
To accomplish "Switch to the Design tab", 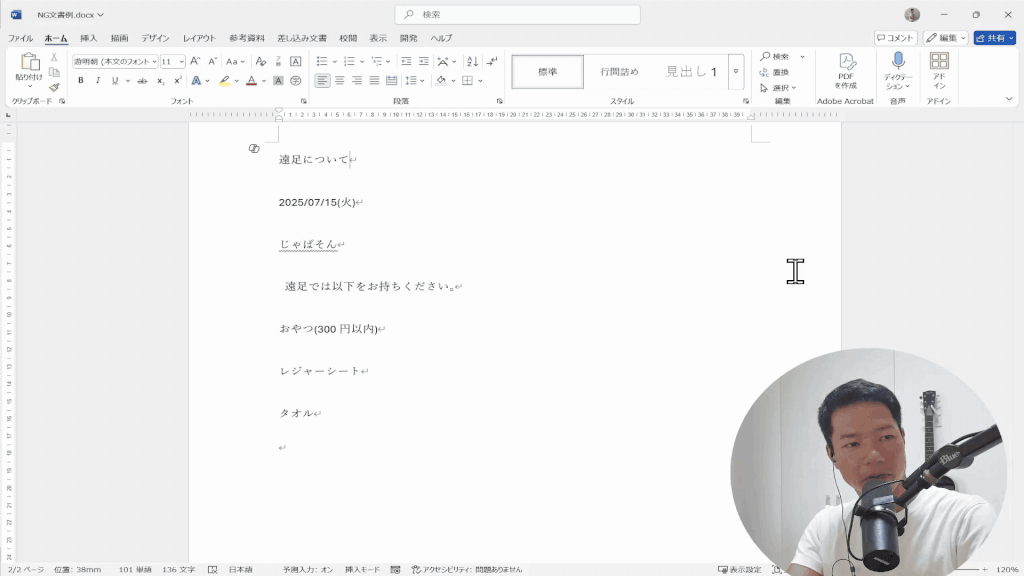I will coord(155,39).
